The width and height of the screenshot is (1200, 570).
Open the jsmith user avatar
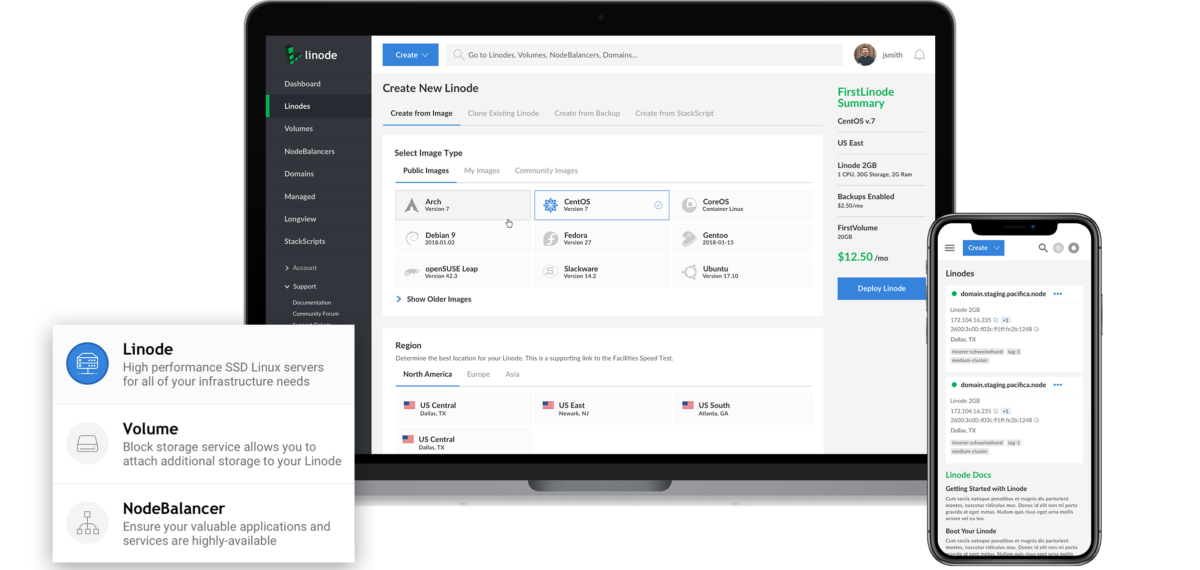pyautogui.click(x=865, y=55)
